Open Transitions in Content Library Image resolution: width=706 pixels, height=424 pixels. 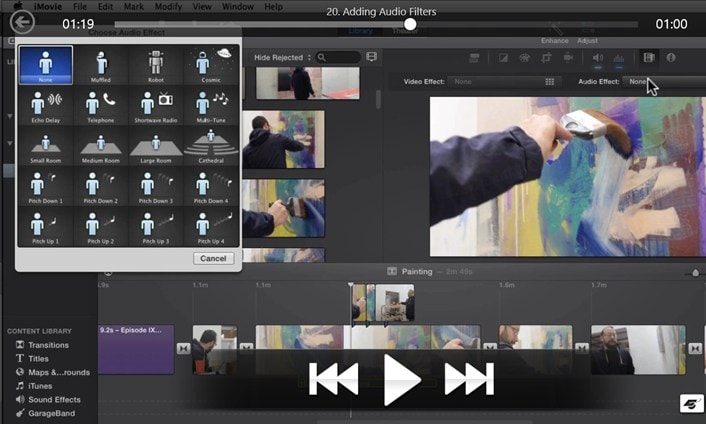pos(43,345)
